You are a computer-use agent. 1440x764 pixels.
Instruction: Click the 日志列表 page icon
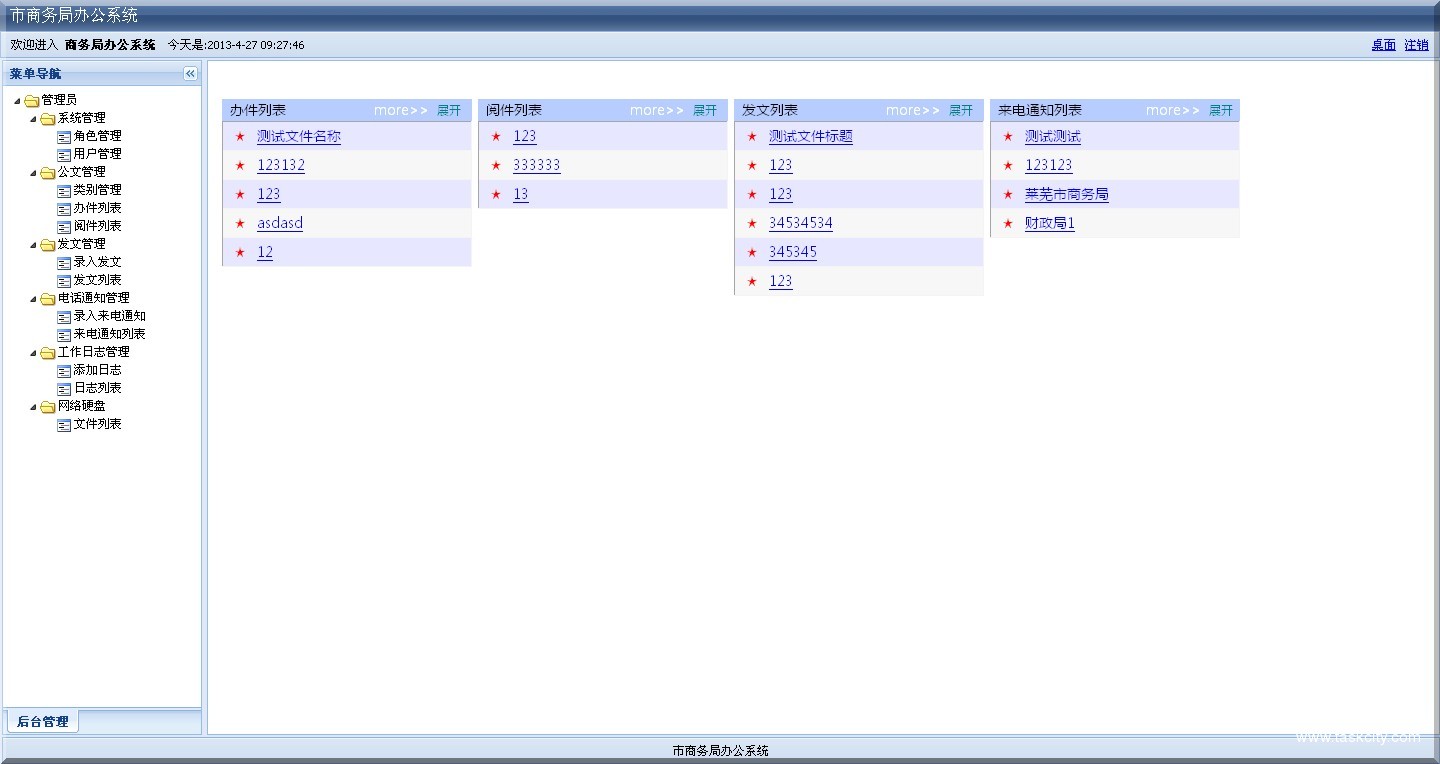(64, 388)
